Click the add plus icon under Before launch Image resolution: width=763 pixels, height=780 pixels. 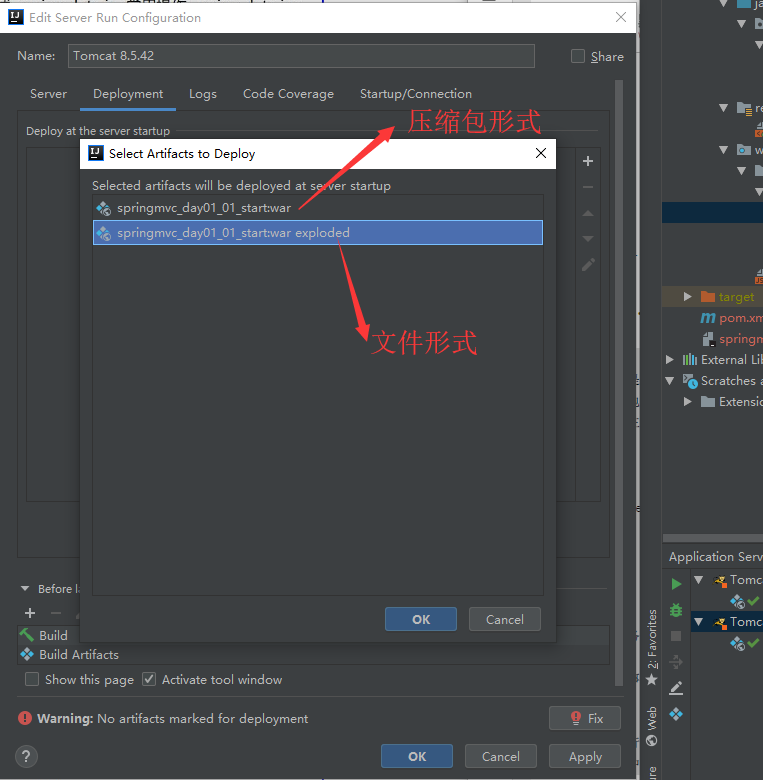[30, 613]
